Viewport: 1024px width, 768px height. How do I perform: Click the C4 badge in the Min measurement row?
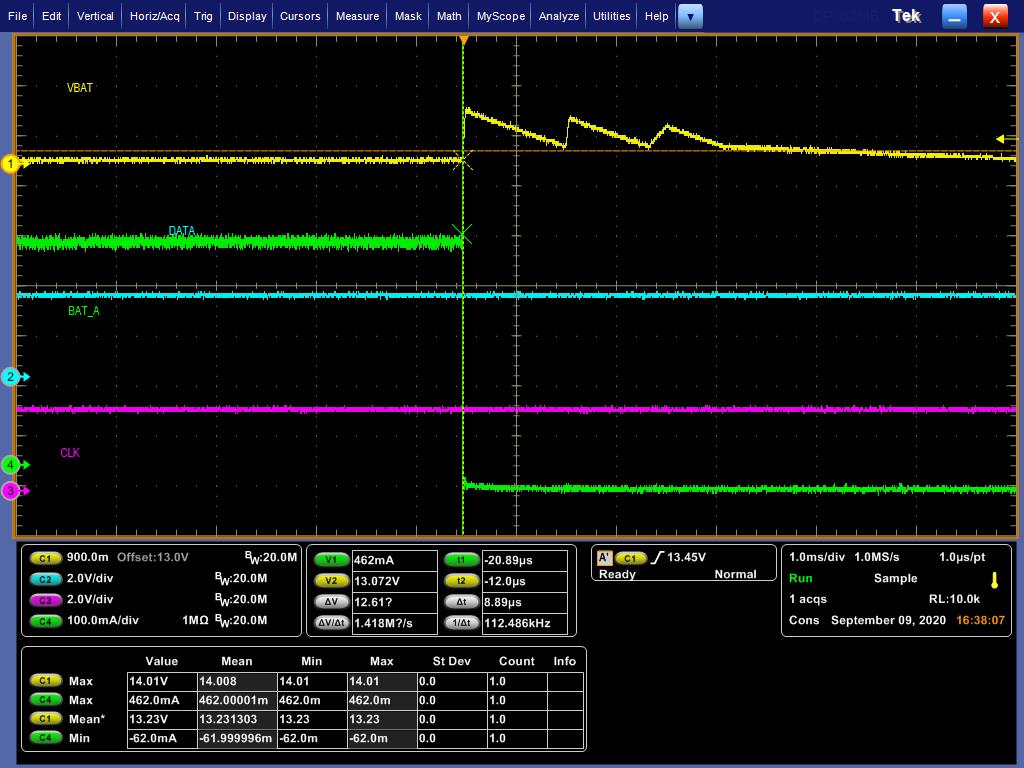point(44,738)
